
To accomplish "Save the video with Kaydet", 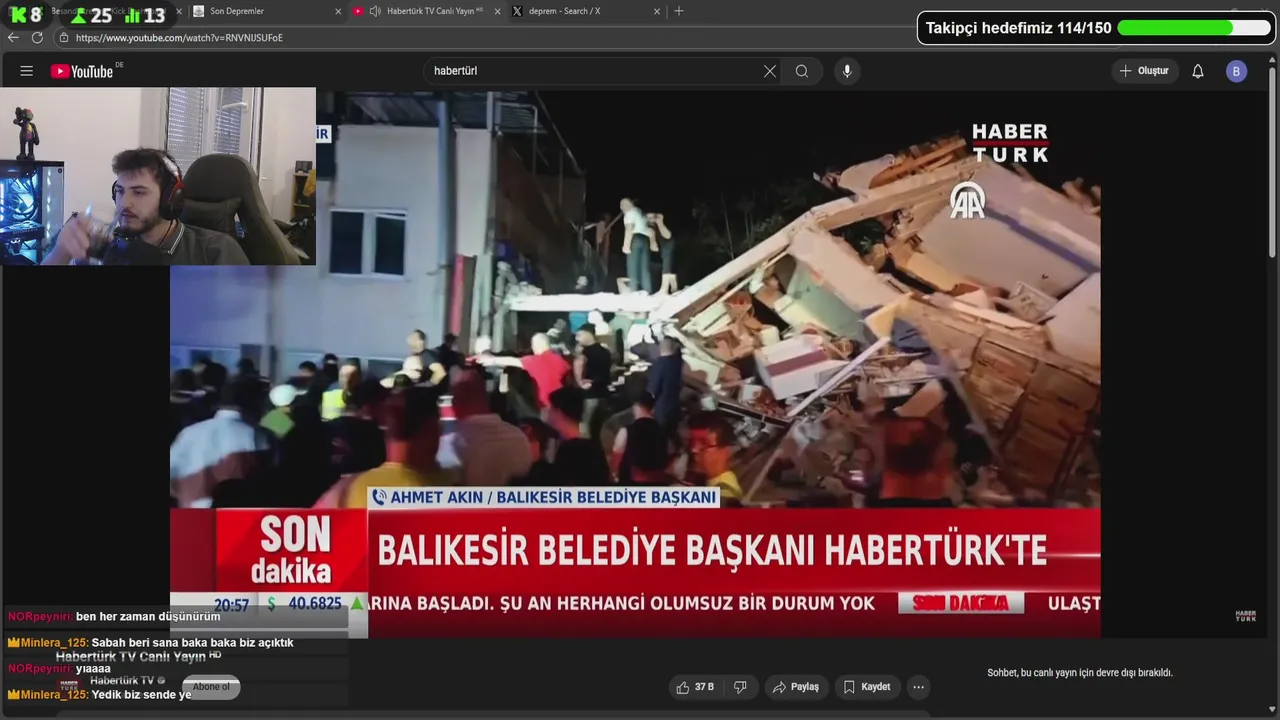I will coord(866,687).
